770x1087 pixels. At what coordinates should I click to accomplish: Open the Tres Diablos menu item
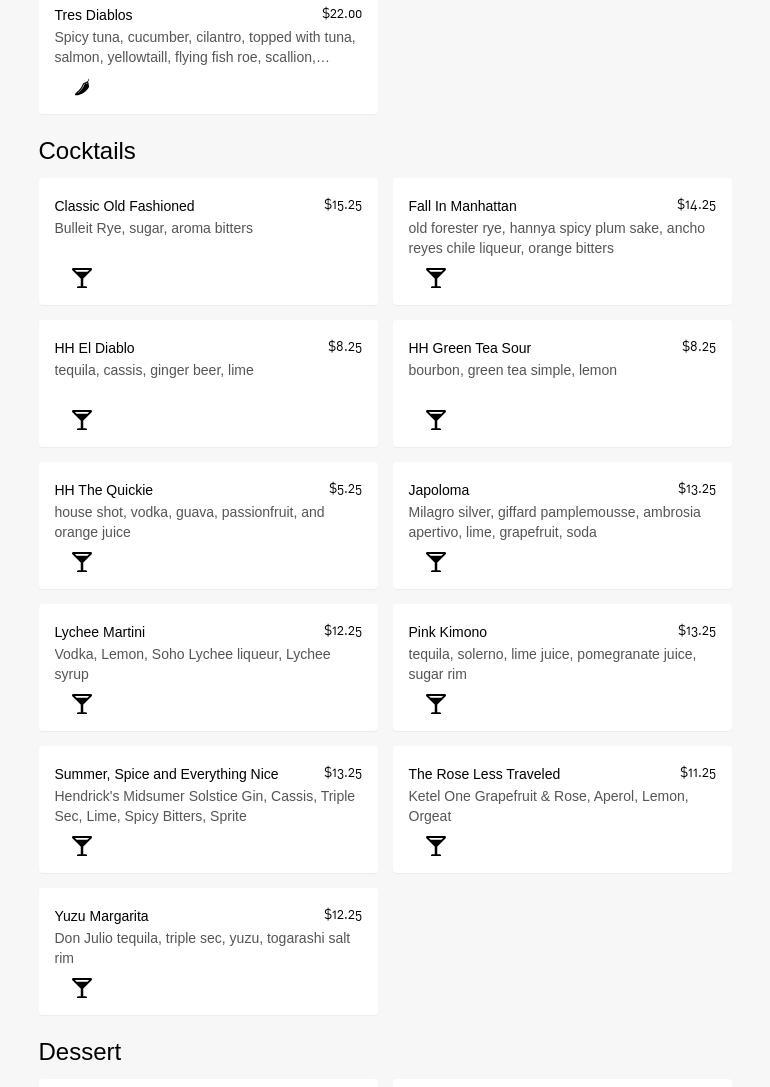pos(93,15)
